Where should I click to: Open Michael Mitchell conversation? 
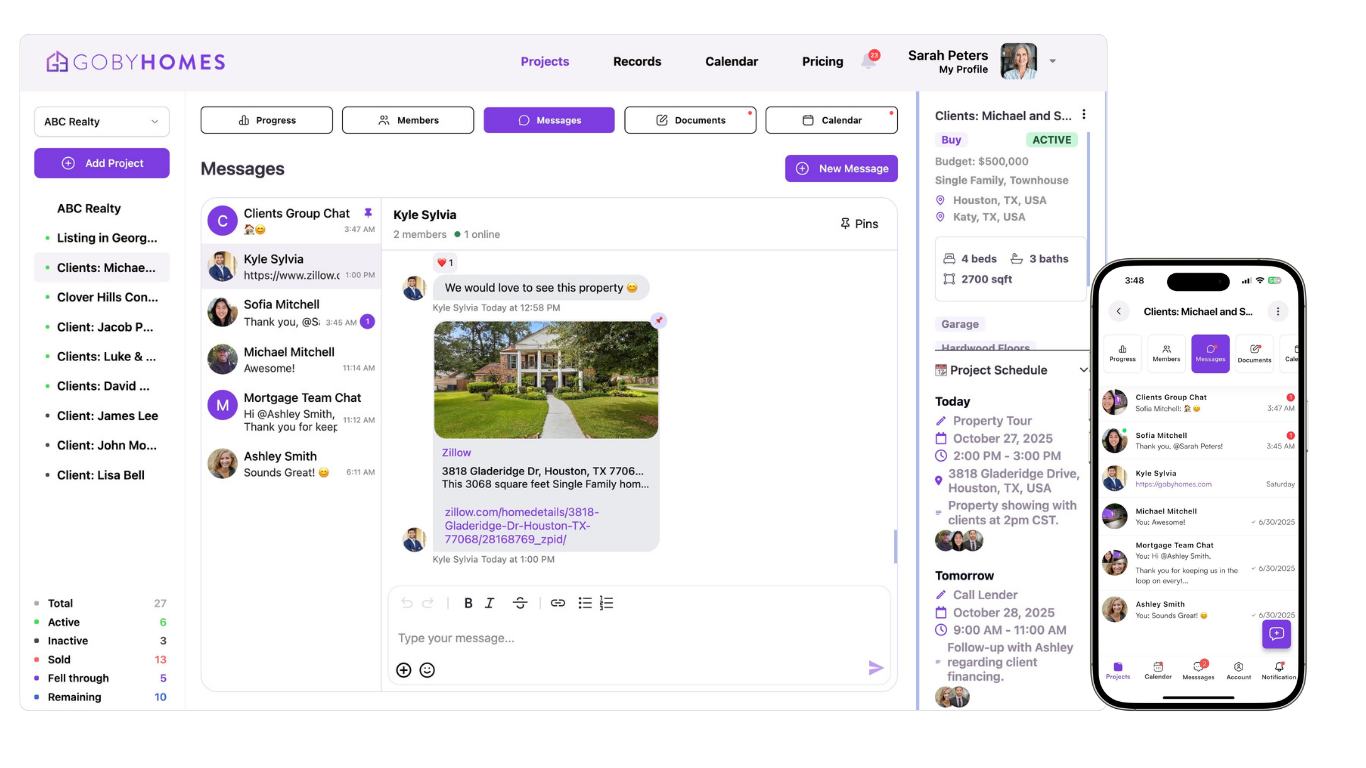tap(291, 359)
